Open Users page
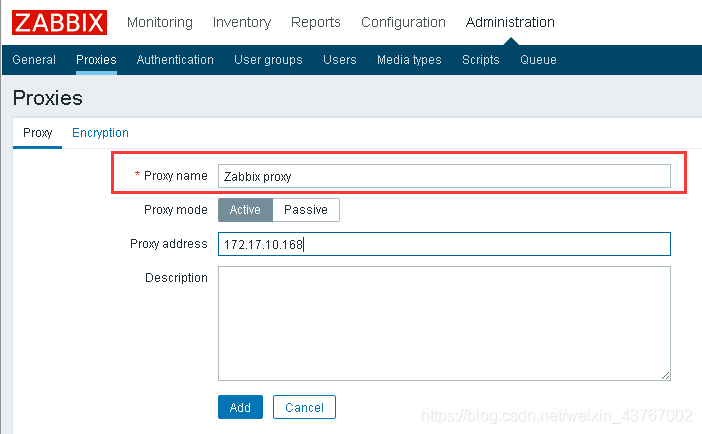Viewport: 702px width, 434px height. [340, 60]
